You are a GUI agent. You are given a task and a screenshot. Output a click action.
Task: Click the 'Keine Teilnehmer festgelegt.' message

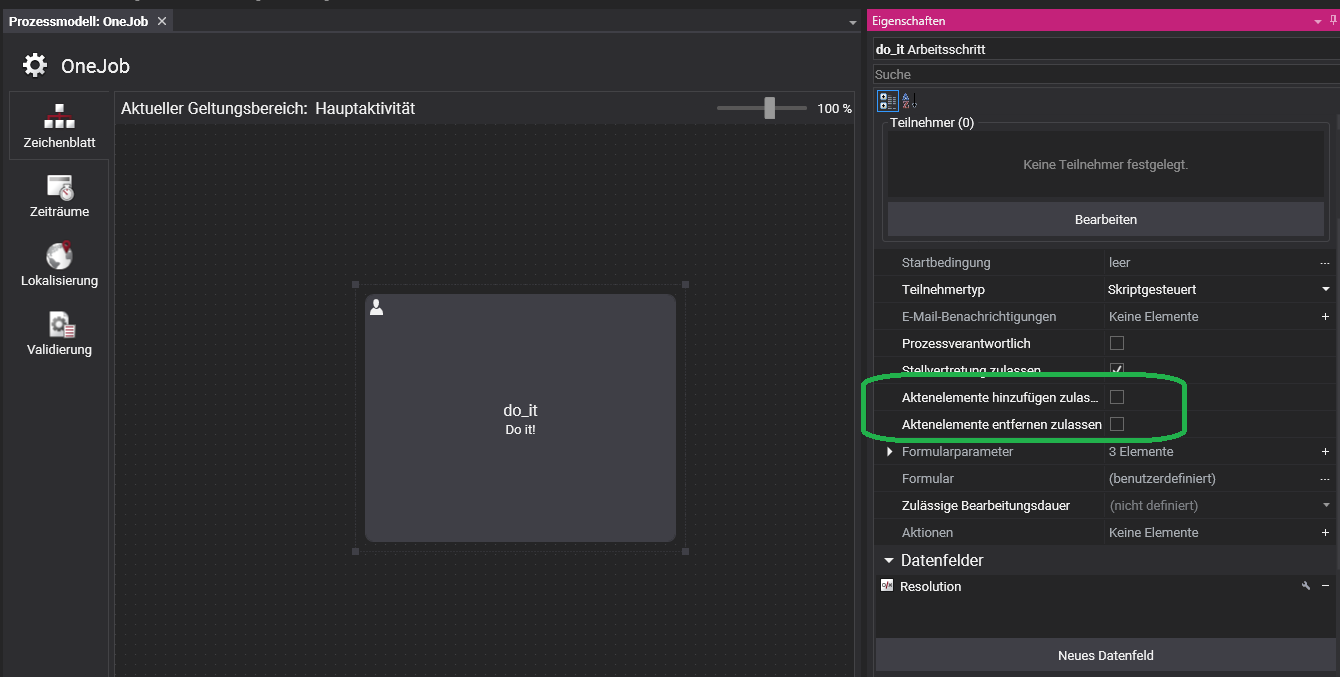[x=1106, y=164]
